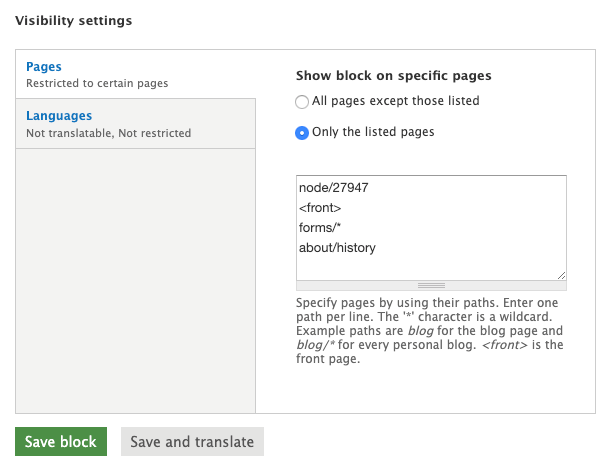This screenshot has width=612, height=469.
Task: Click the 'Visibility settings' heading
Action: pyautogui.click(x=73, y=20)
